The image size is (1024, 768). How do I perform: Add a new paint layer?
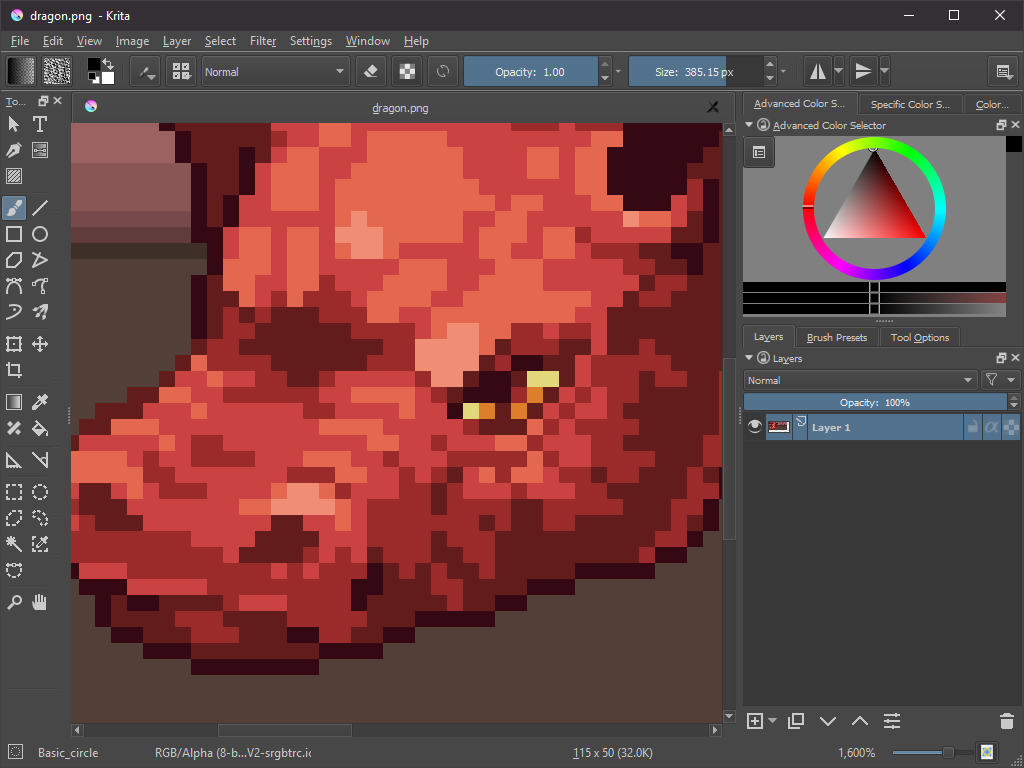coord(755,721)
